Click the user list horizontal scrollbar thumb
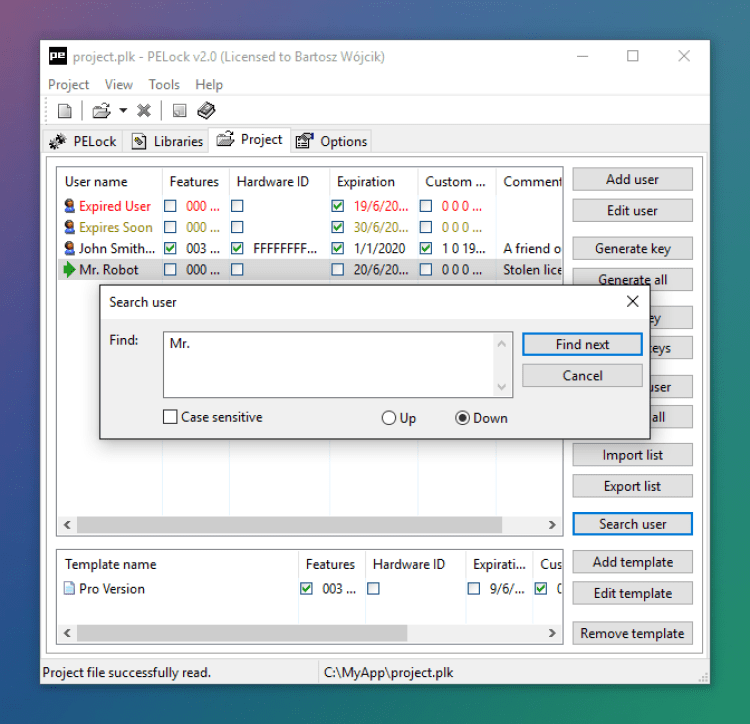The height and width of the screenshot is (724, 750). (289, 525)
